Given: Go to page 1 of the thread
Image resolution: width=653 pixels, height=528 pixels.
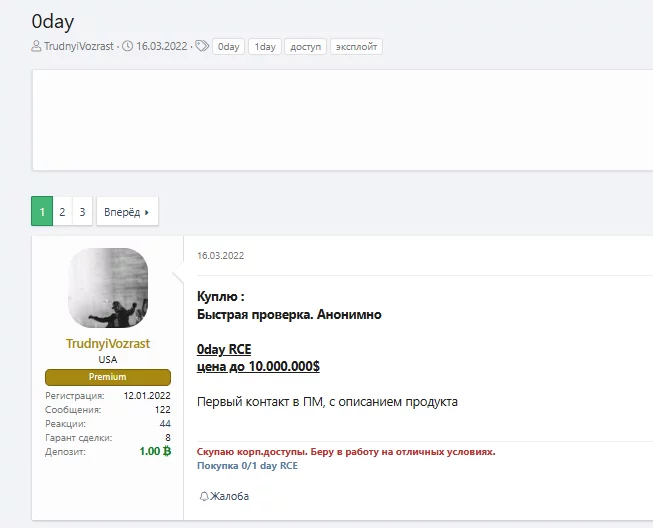Looking at the screenshot, I should click(42, 212).
